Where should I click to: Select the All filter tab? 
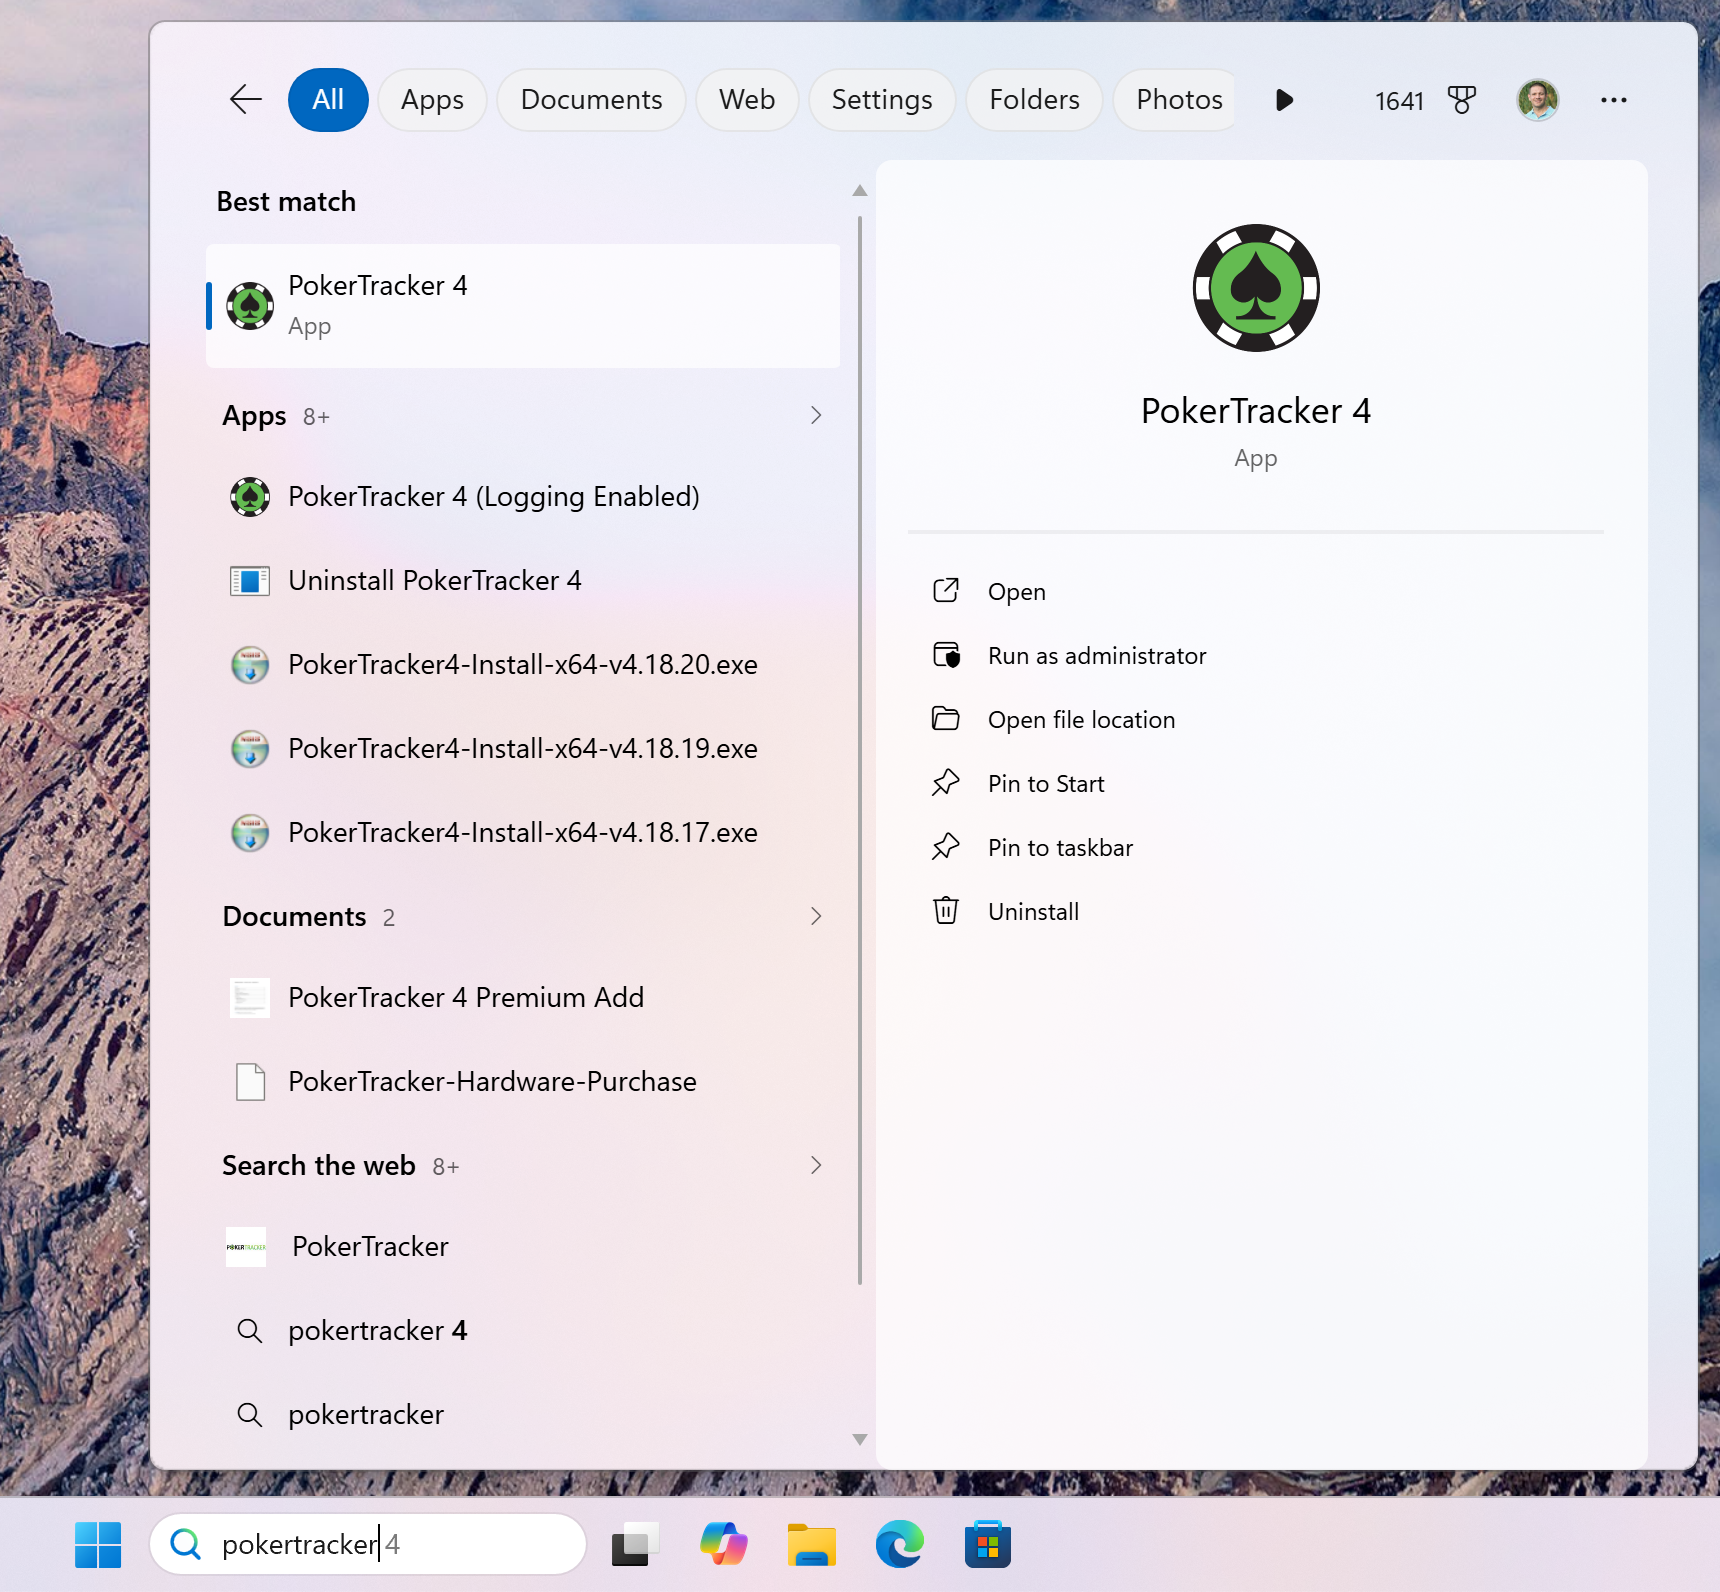328,100
